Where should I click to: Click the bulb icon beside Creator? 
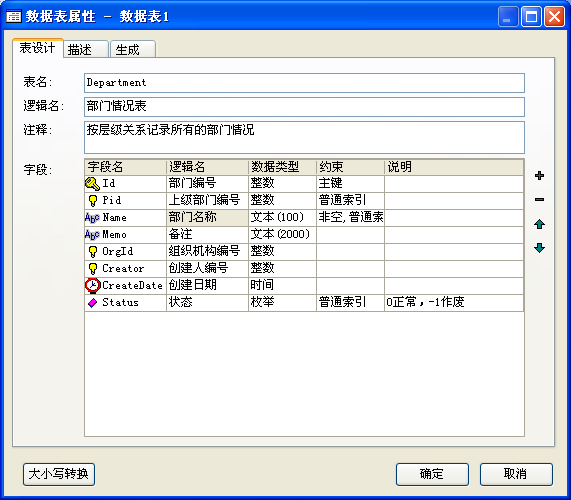click(x=93, y=269)
